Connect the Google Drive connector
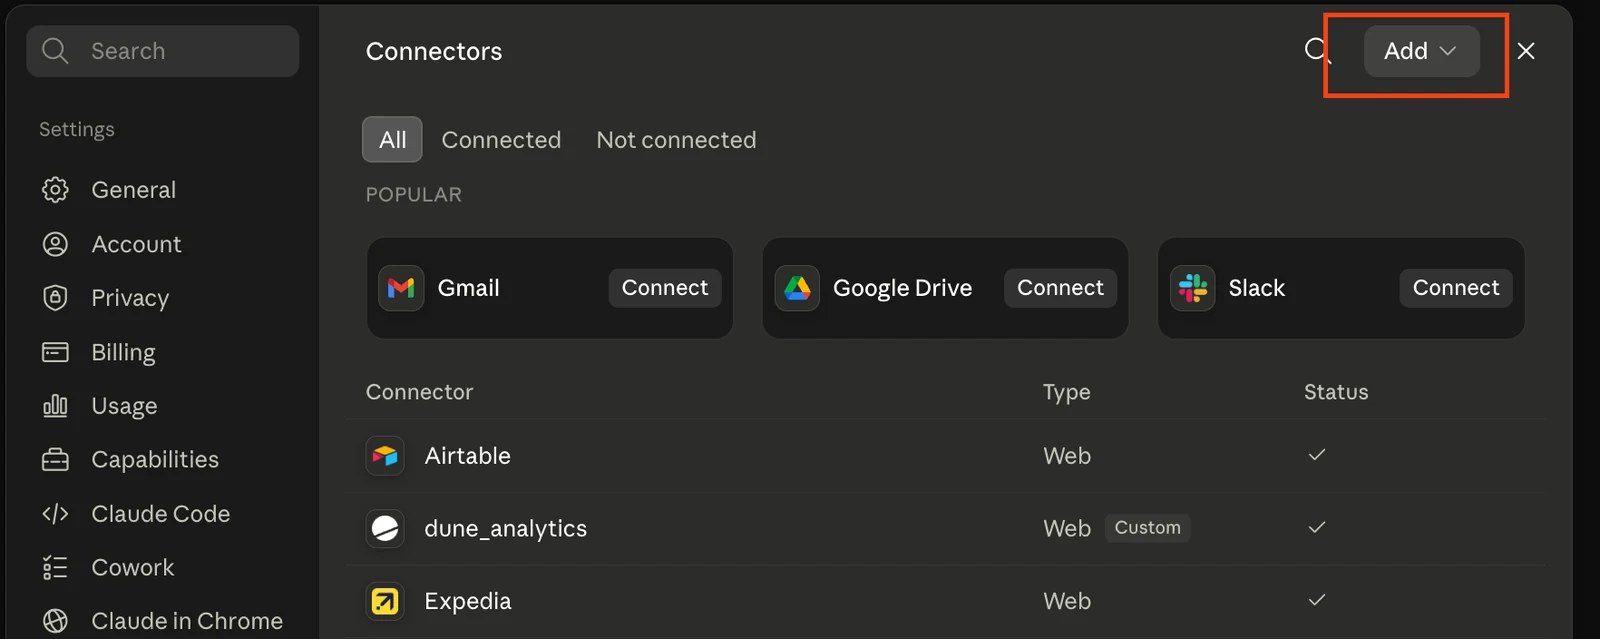Image resolution: width=1600 pixels, height=639 pixels. [x=1060, y=288]
